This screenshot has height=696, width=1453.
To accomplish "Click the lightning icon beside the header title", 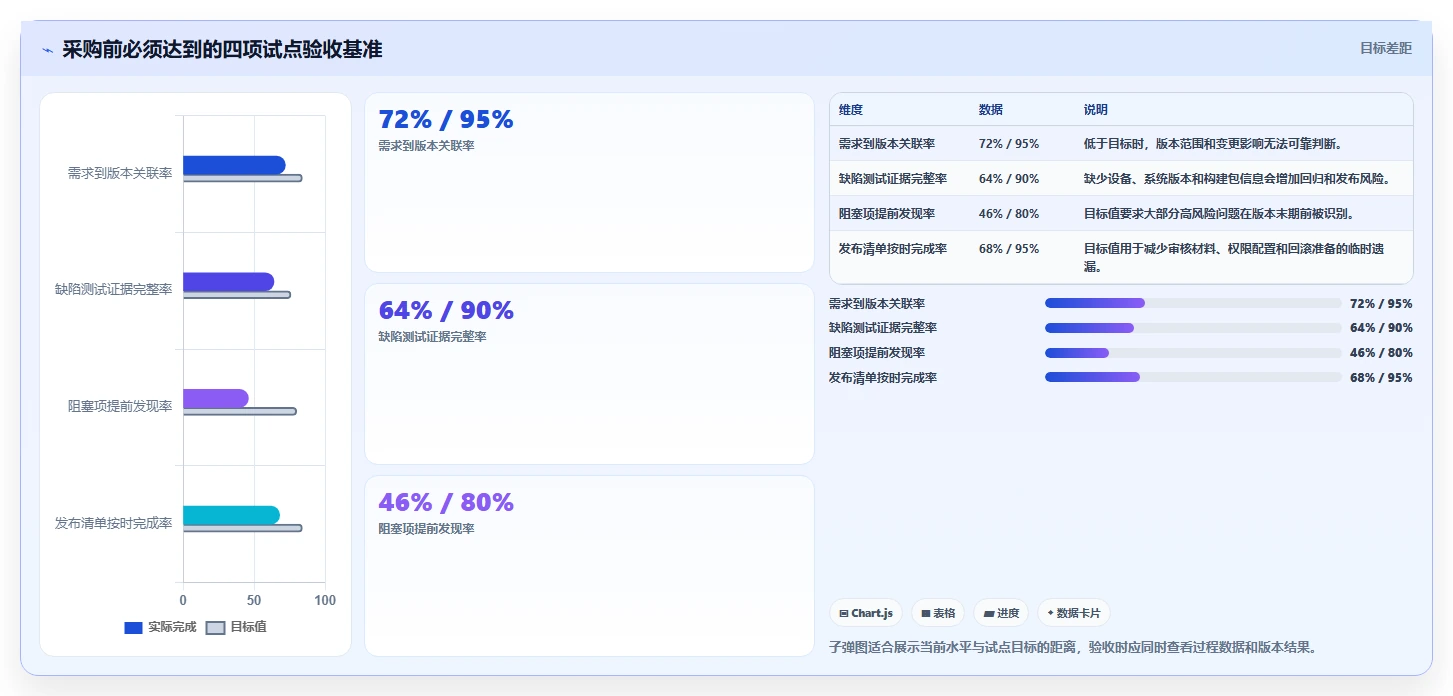I will (48, 50).
